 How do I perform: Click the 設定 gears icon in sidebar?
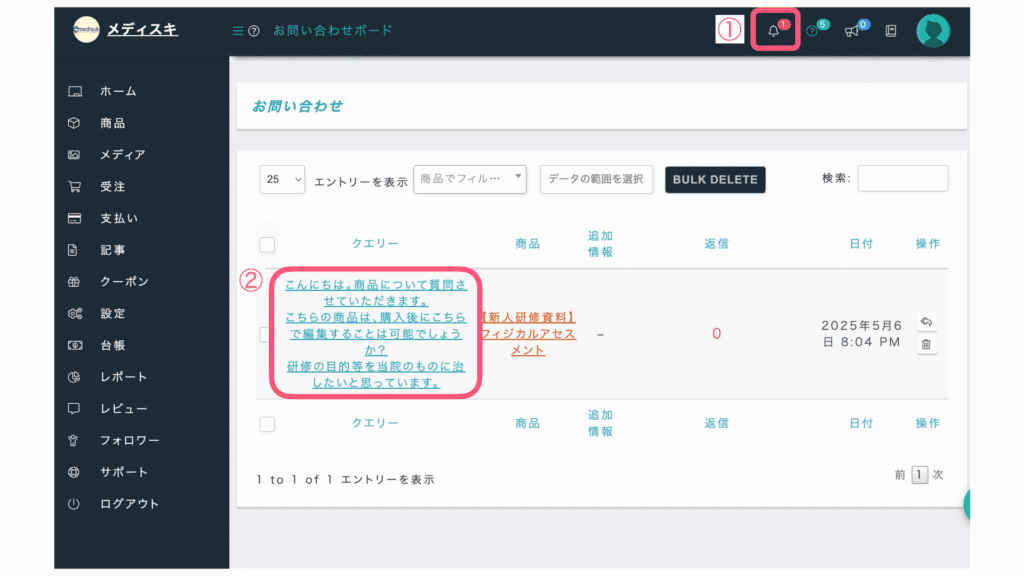click(x=75, y=313)
